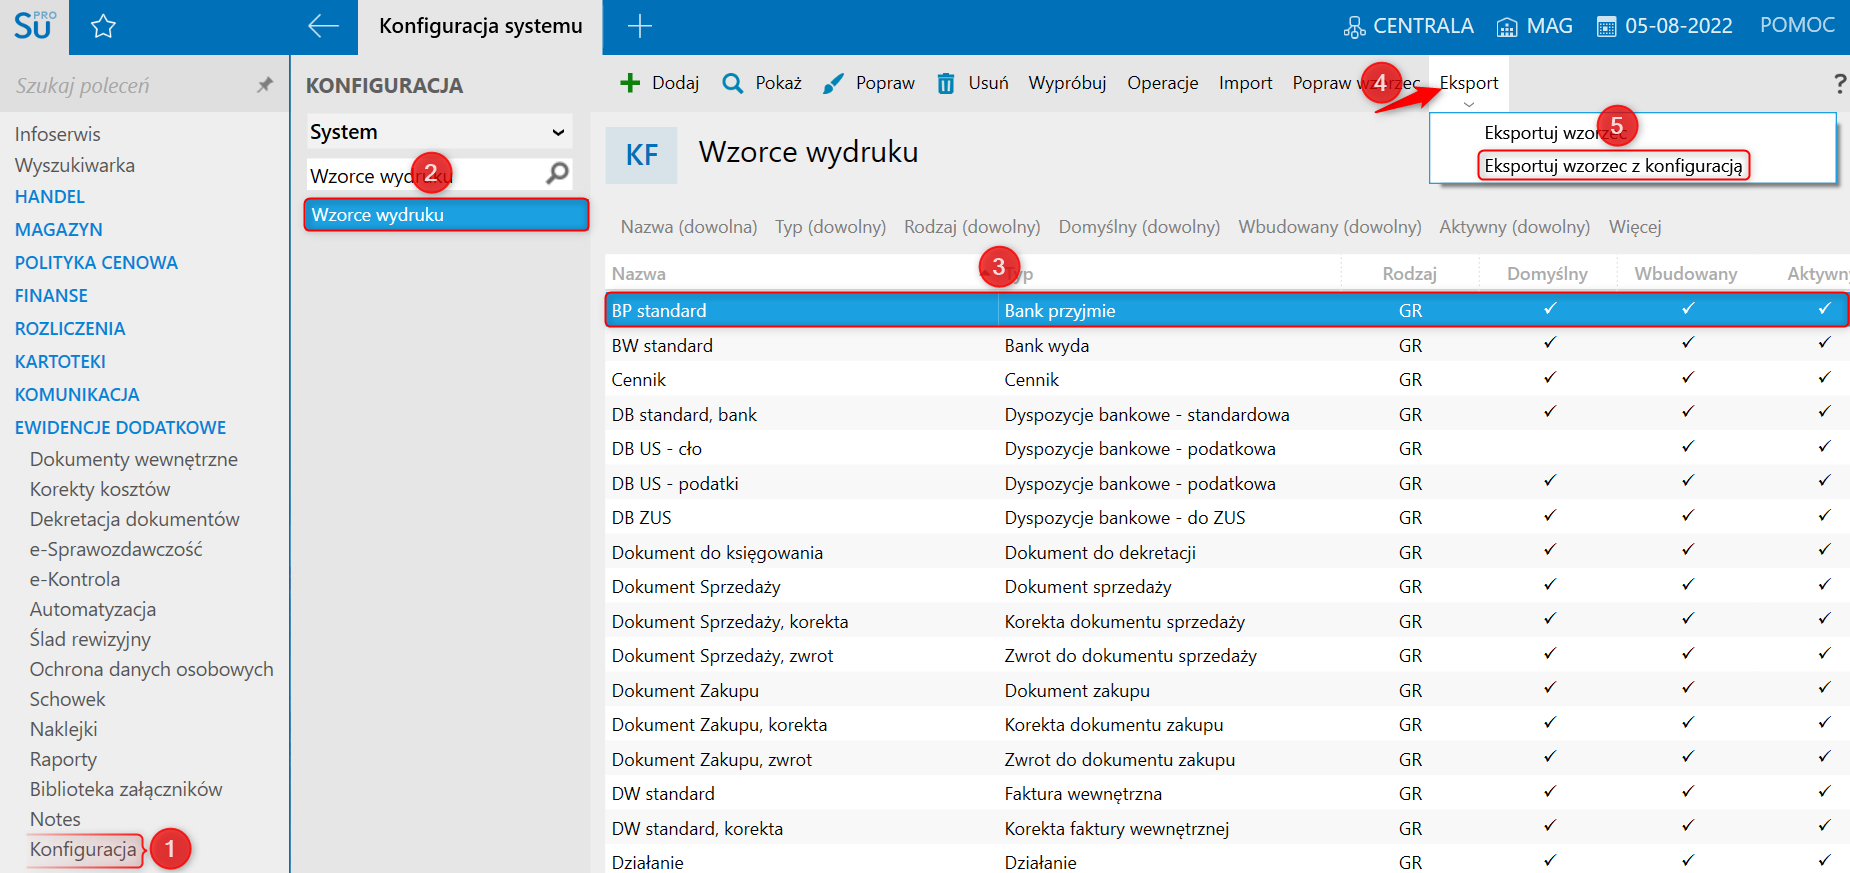Select the Działanie row
This screenshot has height=873, width=1850.
click(1227, 861)
